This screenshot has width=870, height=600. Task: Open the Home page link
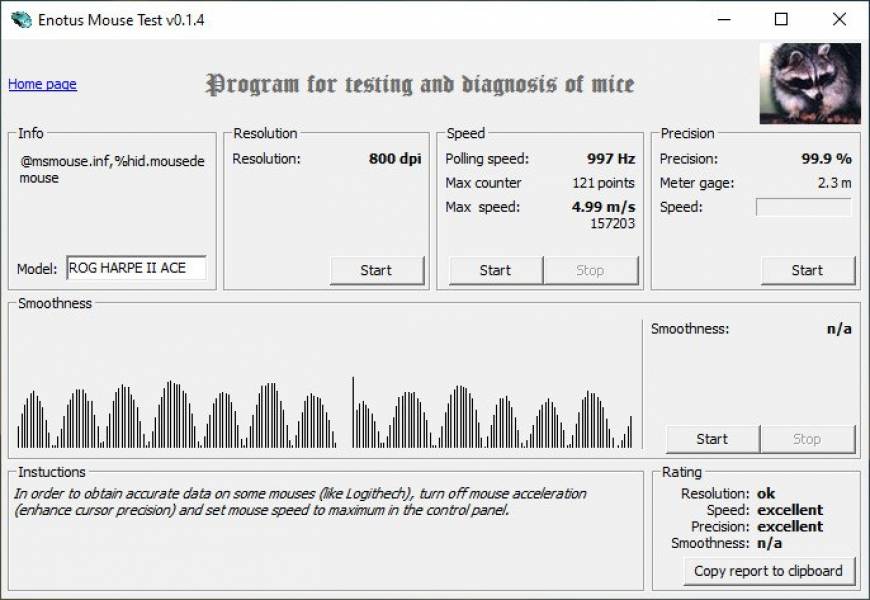[x=42, y=85]
